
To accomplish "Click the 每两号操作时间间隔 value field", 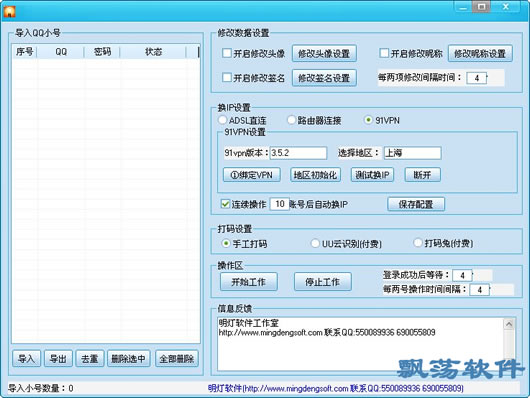I will click(x=479, y=289).
